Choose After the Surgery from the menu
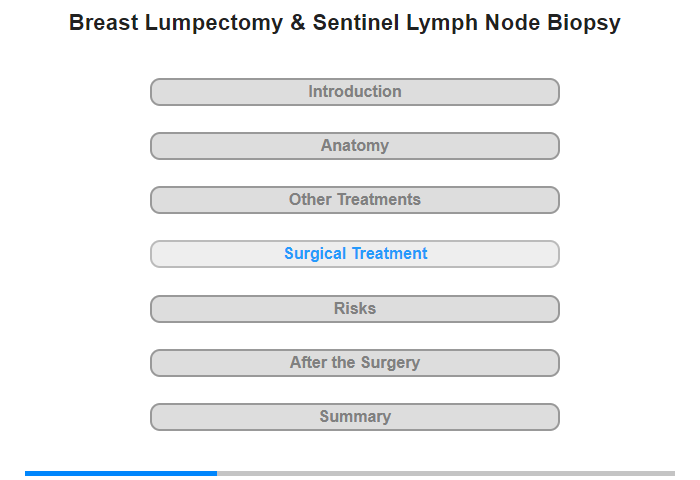The height and width of the screenshot is (480, 700). [354, 363]
